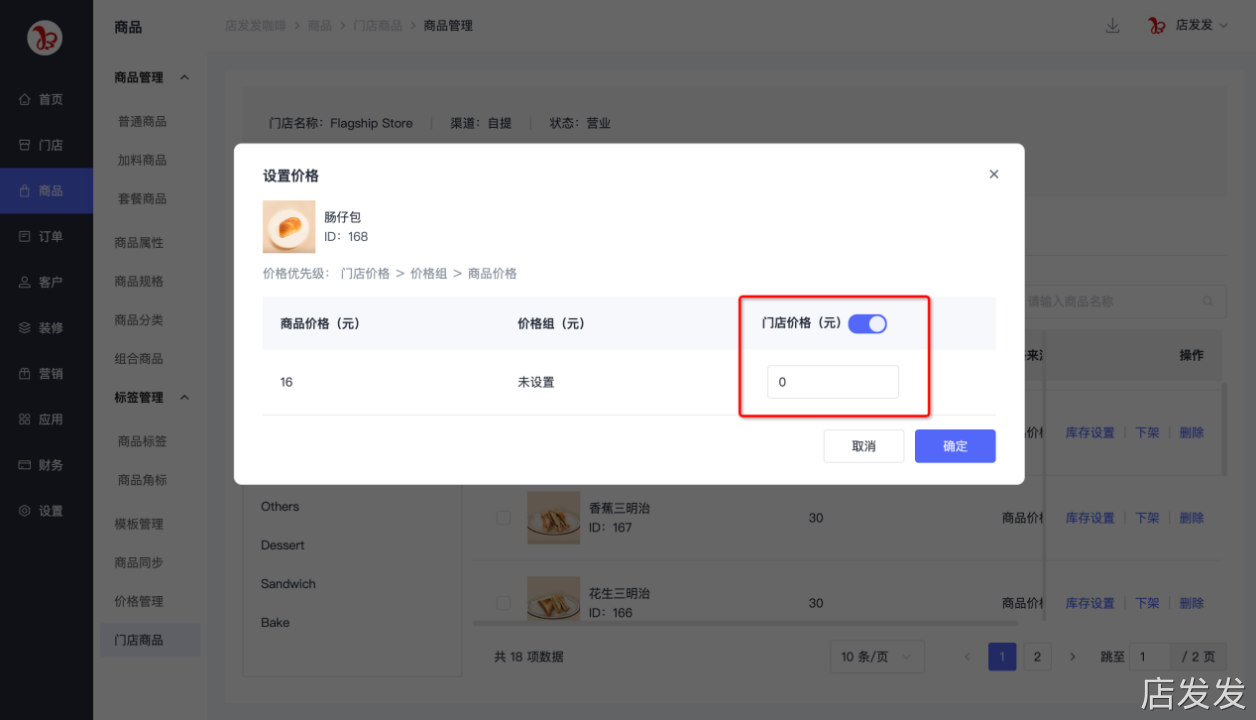The image size is (1256, 720).
Task: Click 店发发咖啡 in the breadcrumb
Action: (255, 26)
